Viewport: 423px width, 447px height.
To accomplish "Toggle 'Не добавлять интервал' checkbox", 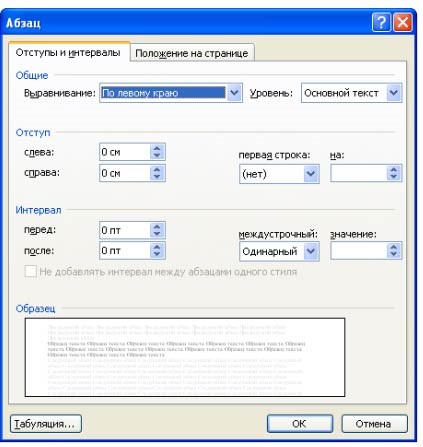I will click(x=30, y=271).
